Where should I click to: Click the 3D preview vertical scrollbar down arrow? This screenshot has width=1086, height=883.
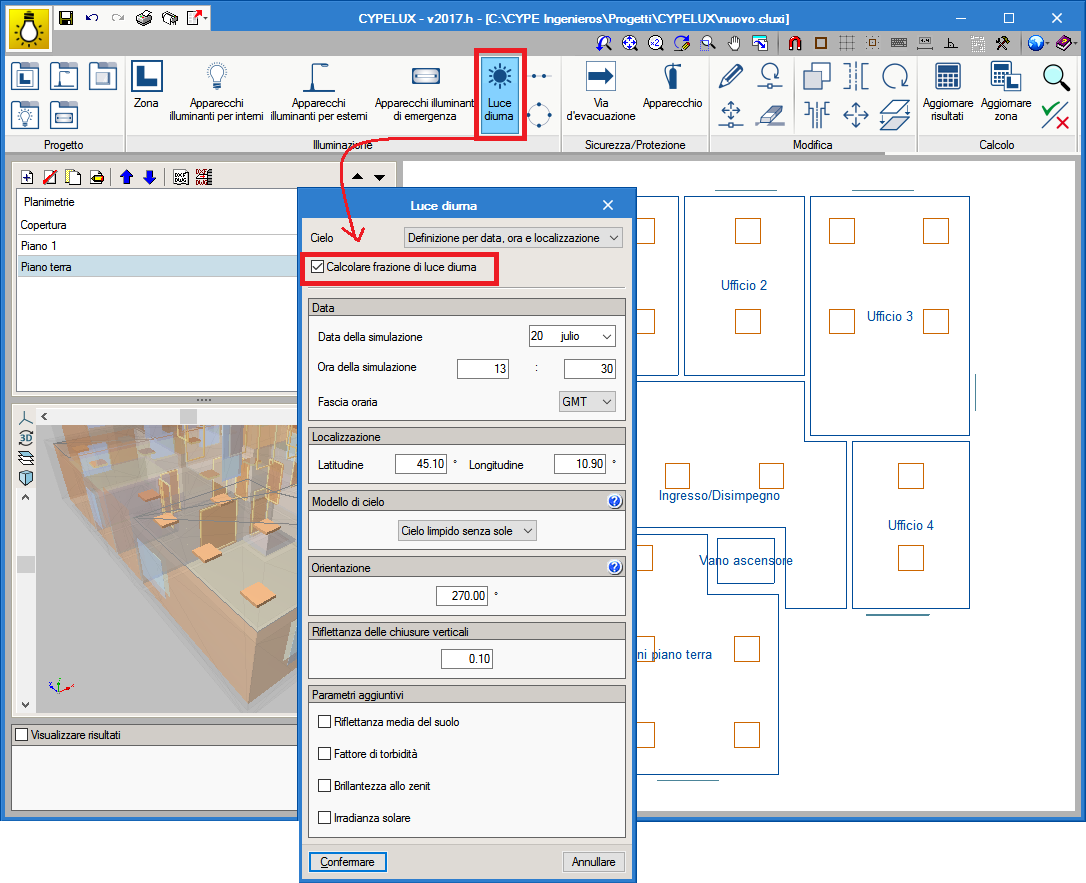(26, 705)
